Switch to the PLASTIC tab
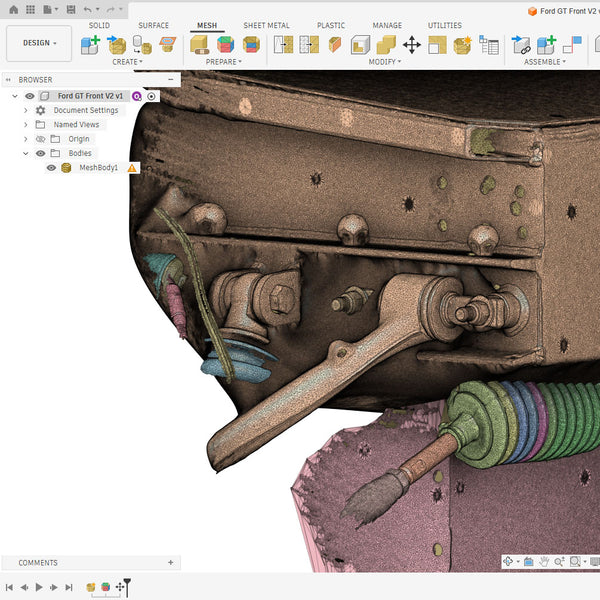The image size is (600, 600). [331, 25]
